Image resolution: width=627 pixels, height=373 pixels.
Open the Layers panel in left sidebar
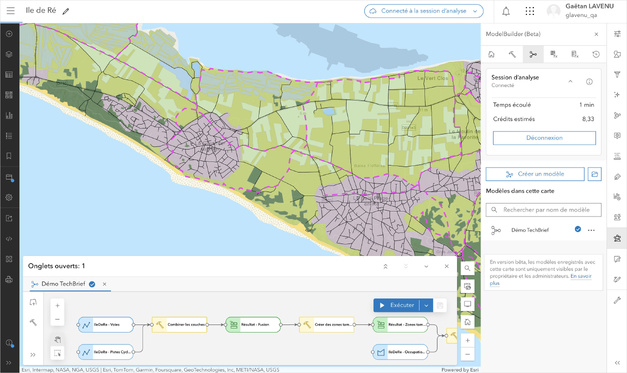pyautogui.click(x=9, y=54)
